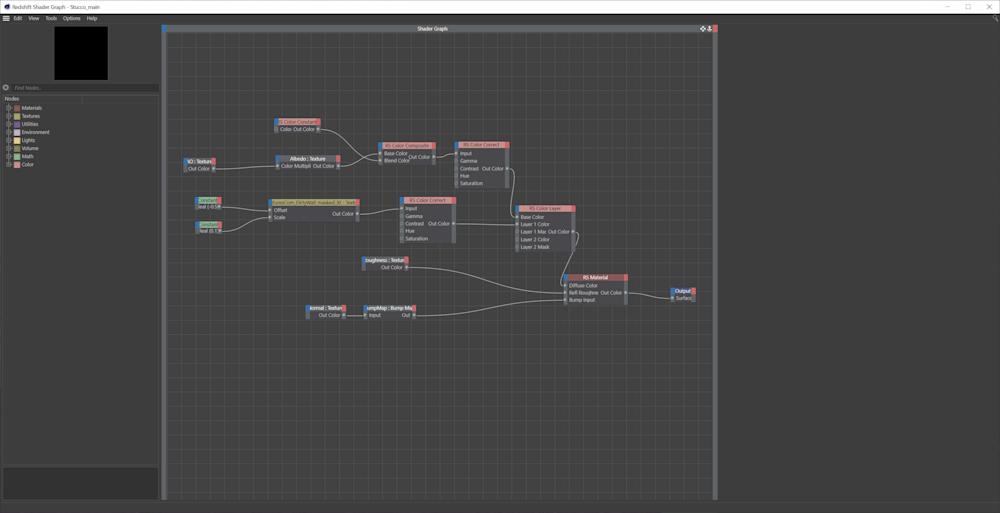This screenshot has height=513, width=1000.
Task: Expand the Environment node category
Action: click(9, 132)
